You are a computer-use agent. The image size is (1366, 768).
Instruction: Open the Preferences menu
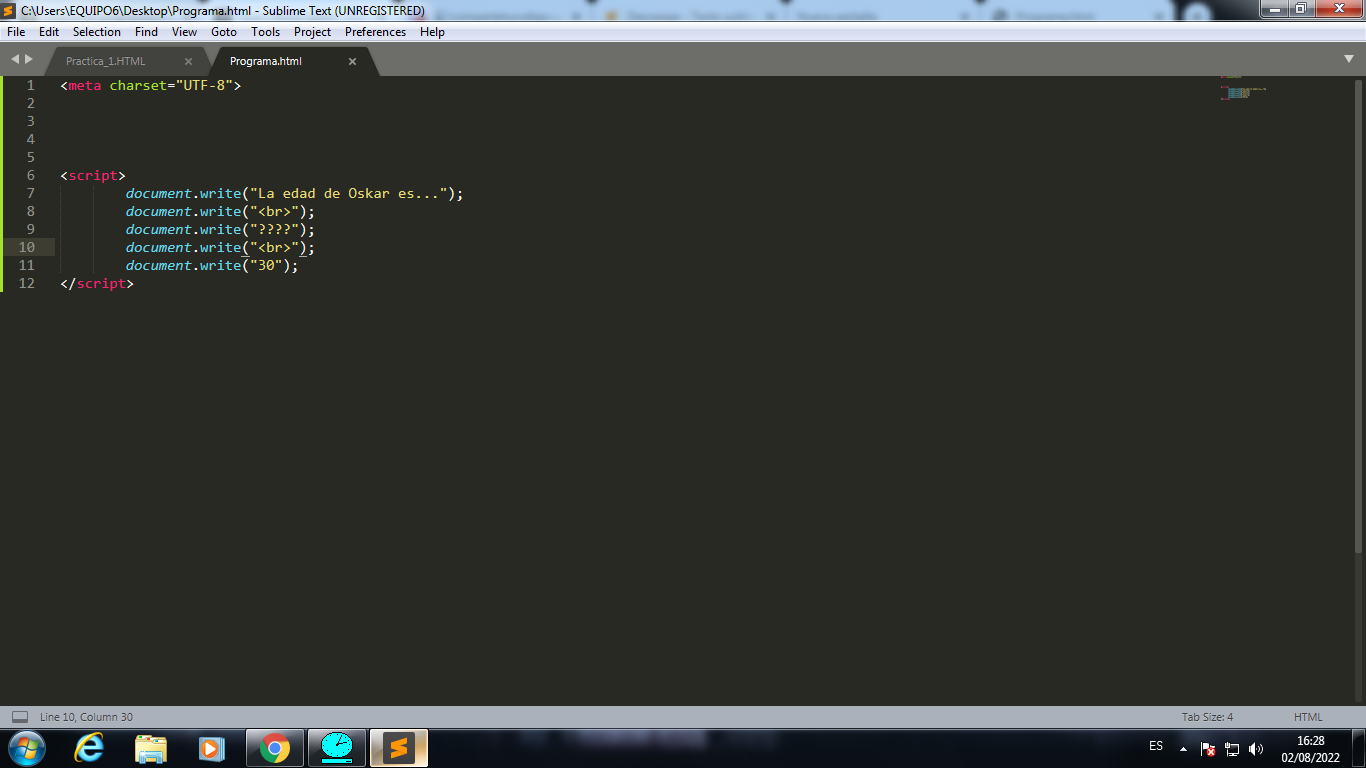click(x=375, y=32)
